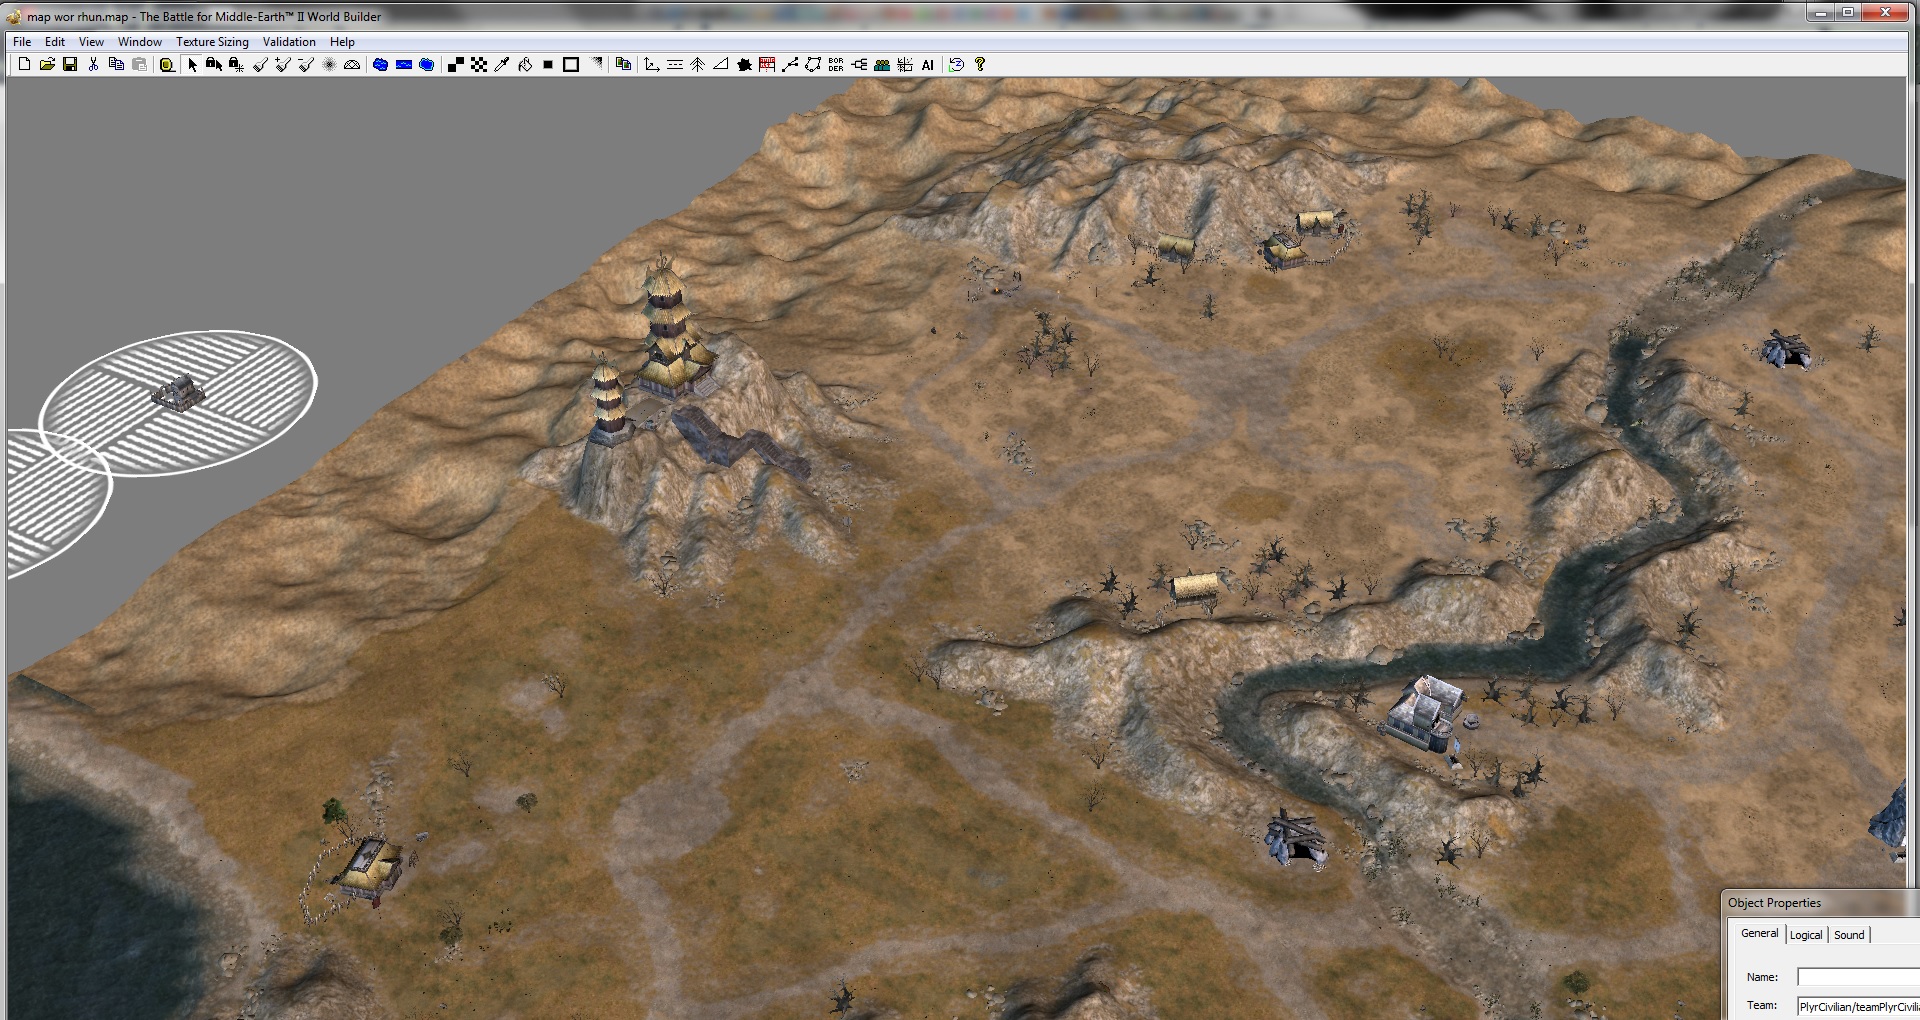
Task: Switch to General tab in Object Properties
Action: (x=1759, y=933)
